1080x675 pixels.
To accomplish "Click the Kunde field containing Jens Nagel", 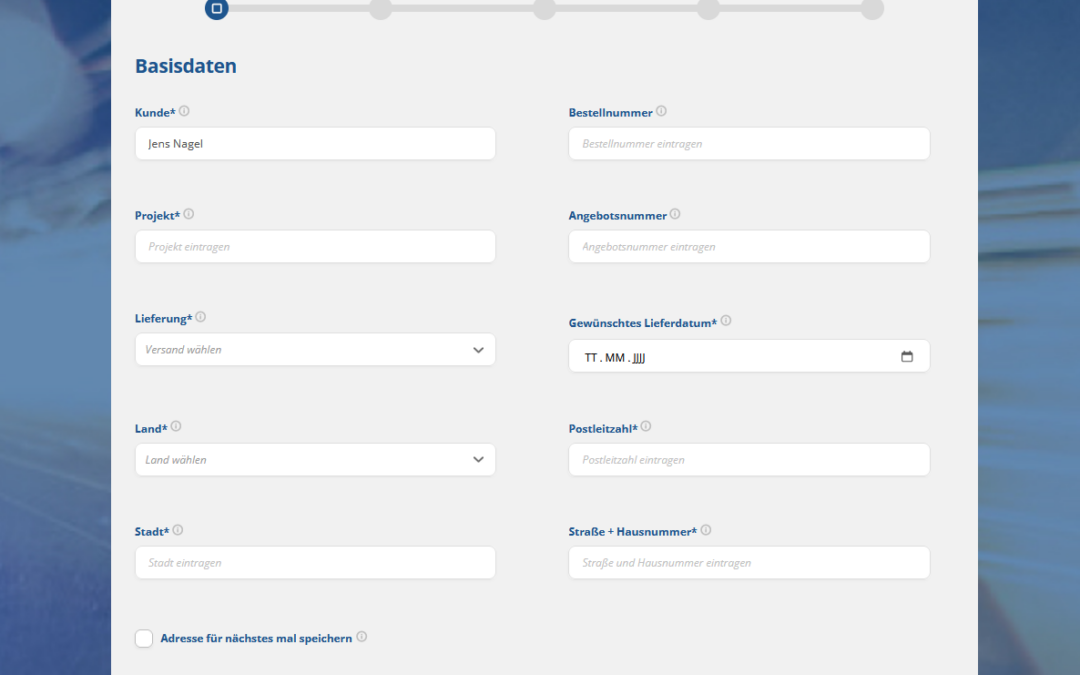I will click(x=315, y=144).
